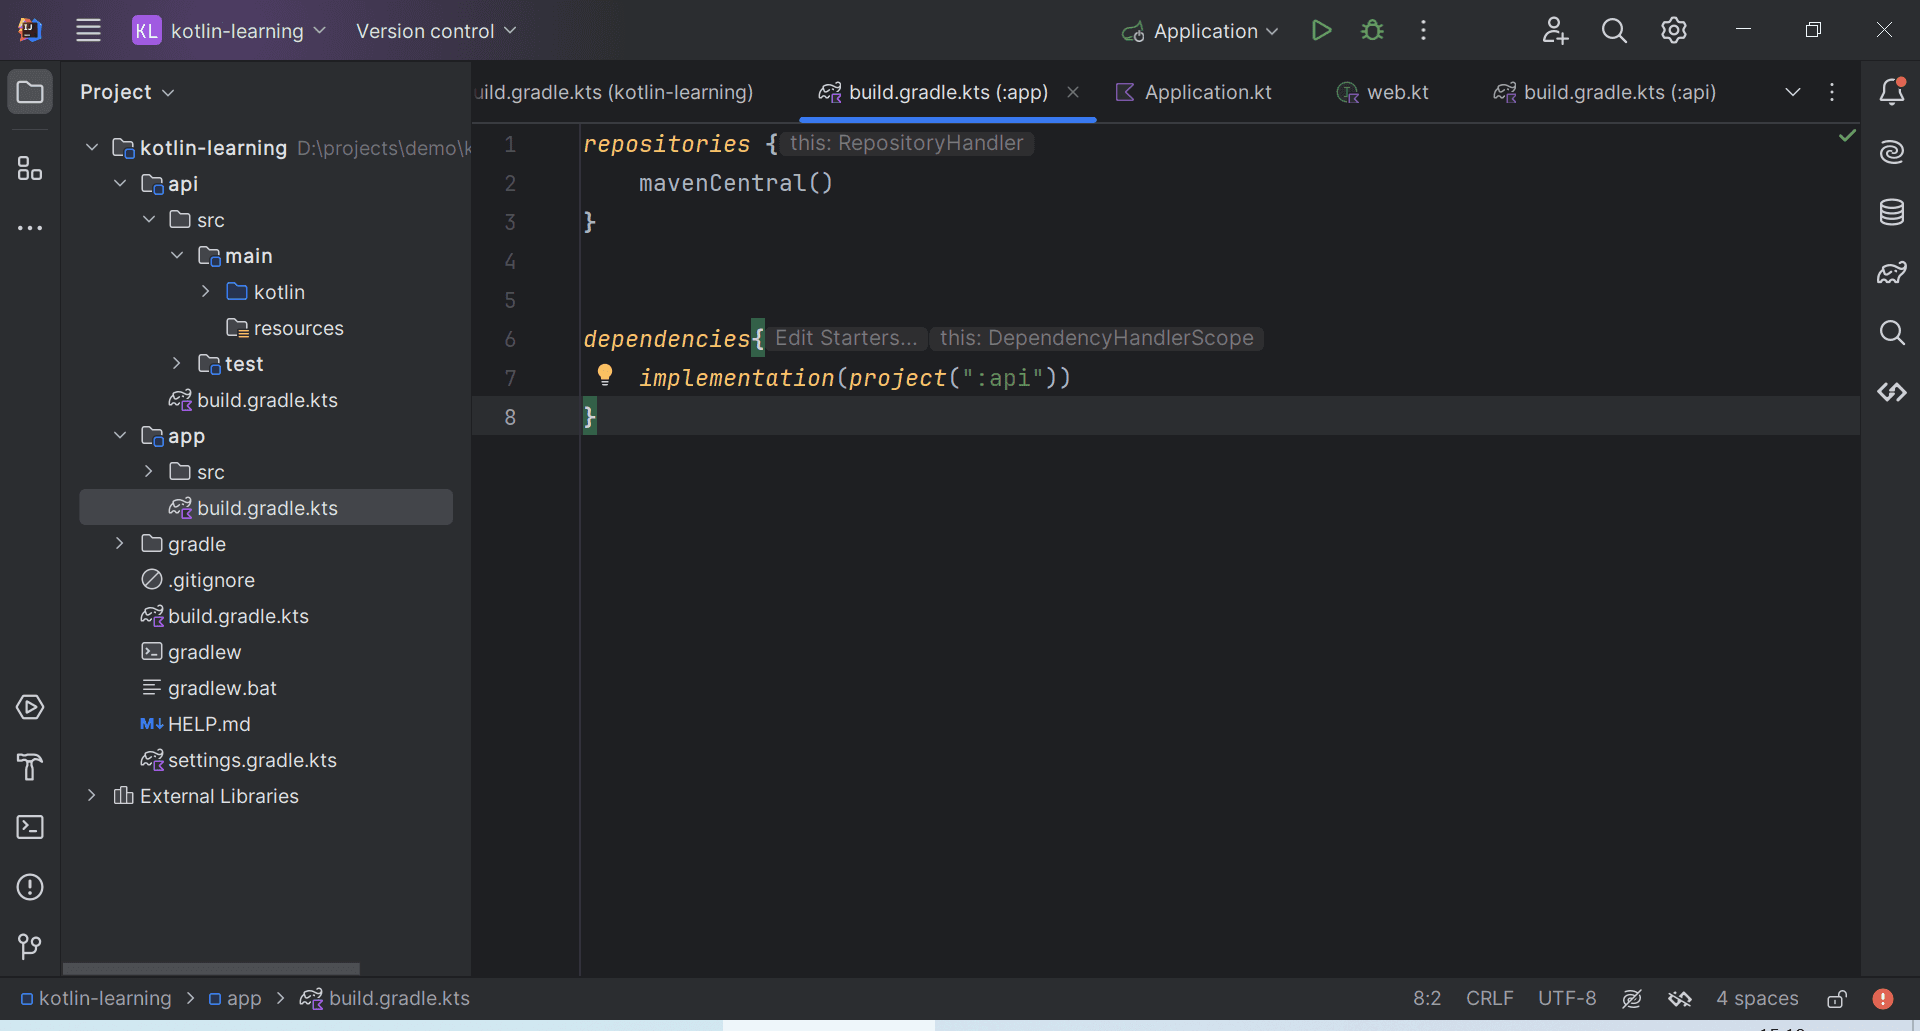Change the CRLF line separator
1920x1031 pixels.
click(x=1489, y=998)
